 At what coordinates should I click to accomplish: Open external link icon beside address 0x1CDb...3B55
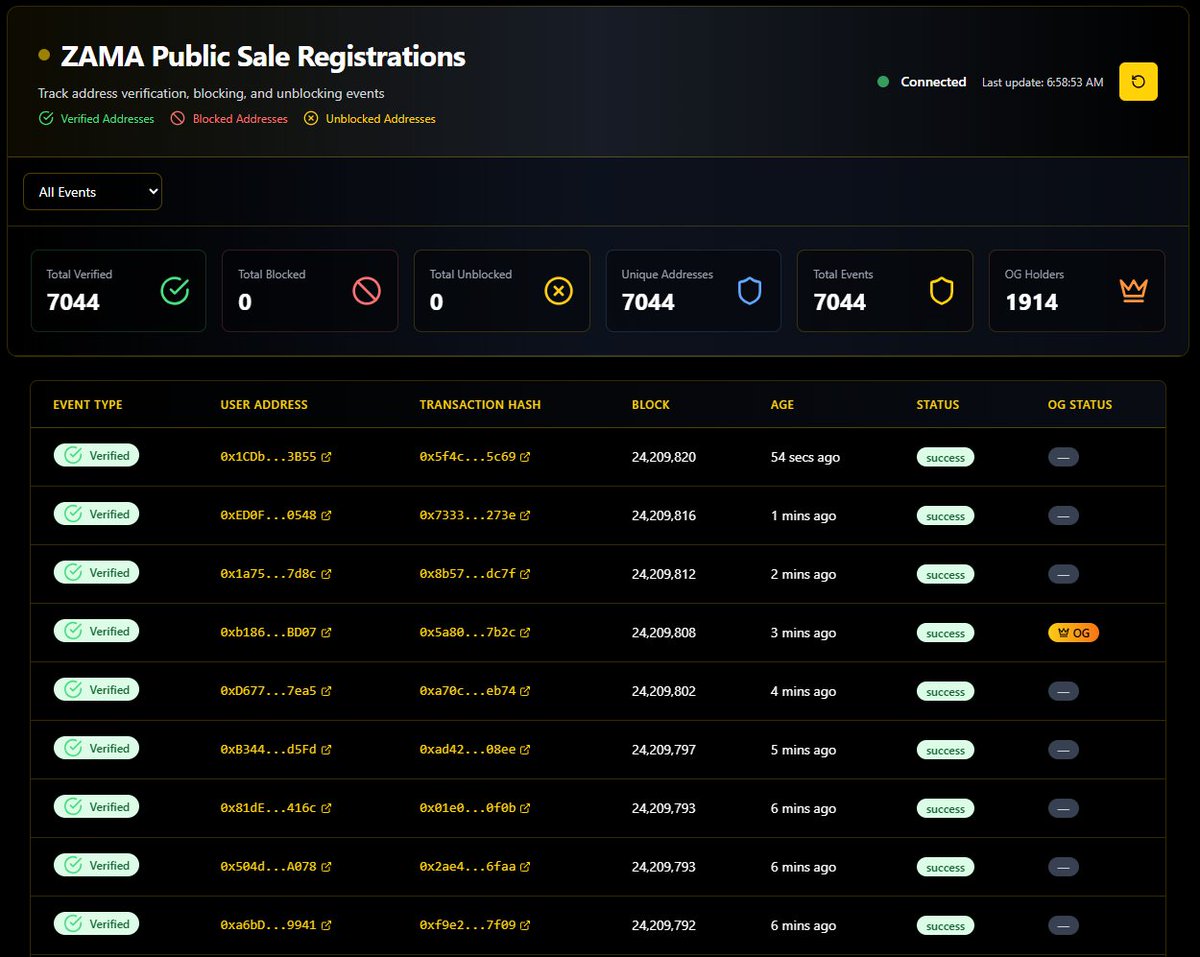[326, 457]
